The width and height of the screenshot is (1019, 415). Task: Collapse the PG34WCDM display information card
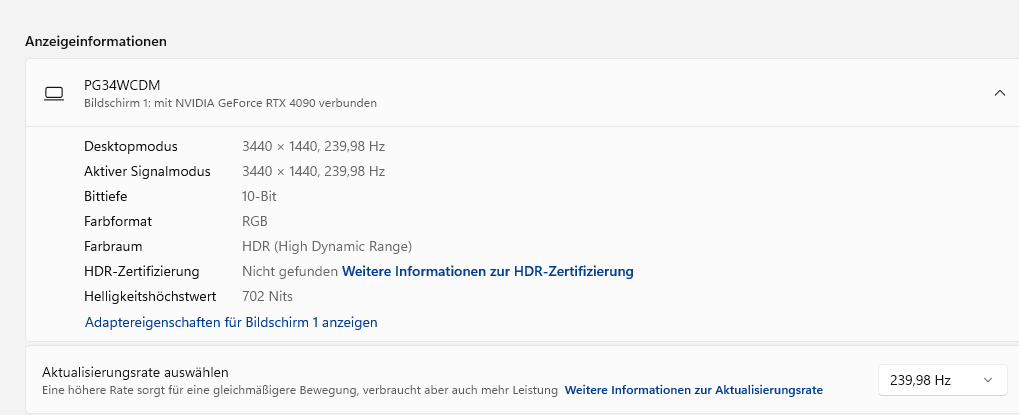tap(999, 93)
